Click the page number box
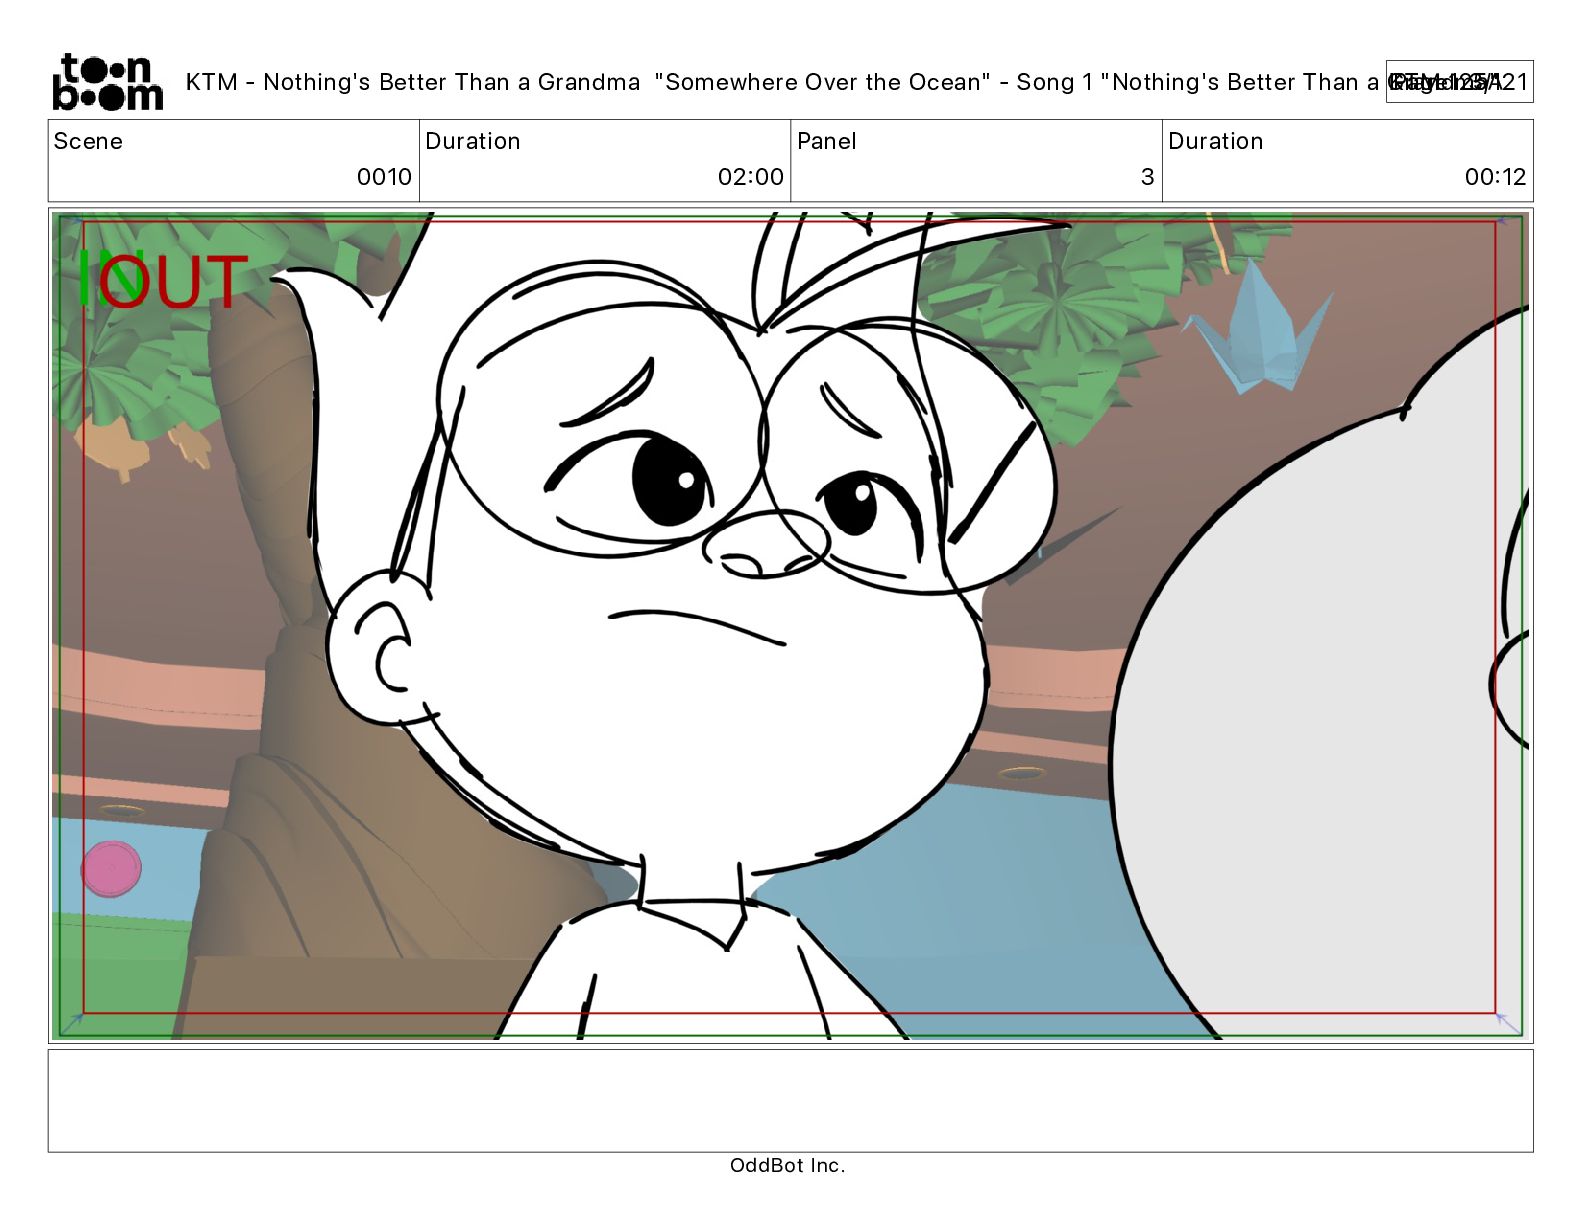 tap(1459, 82)
